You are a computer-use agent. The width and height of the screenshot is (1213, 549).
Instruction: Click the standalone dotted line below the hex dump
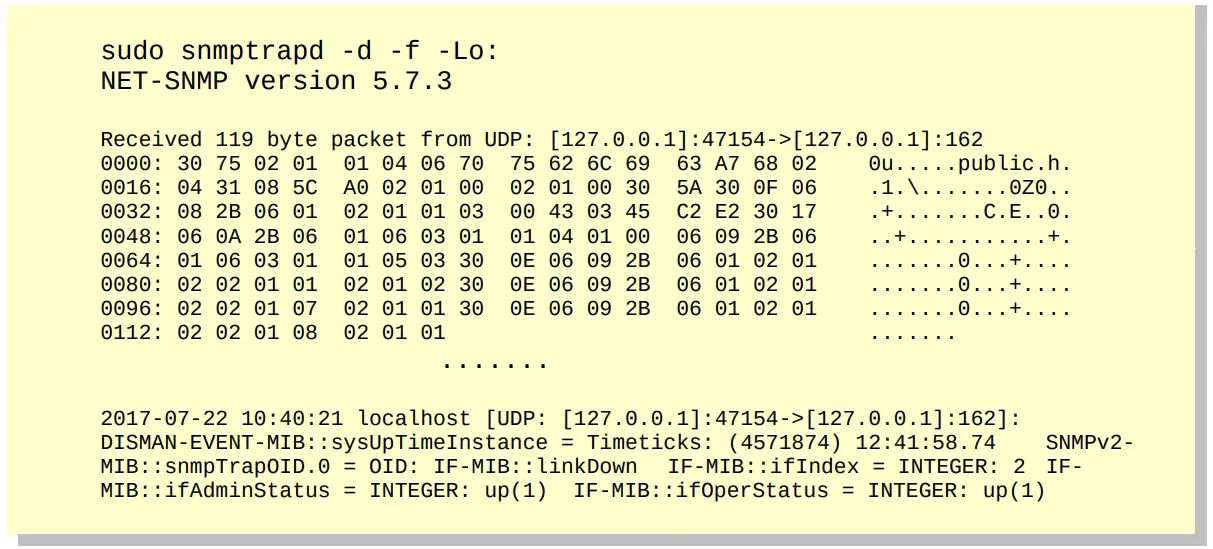tap(494, 365)
